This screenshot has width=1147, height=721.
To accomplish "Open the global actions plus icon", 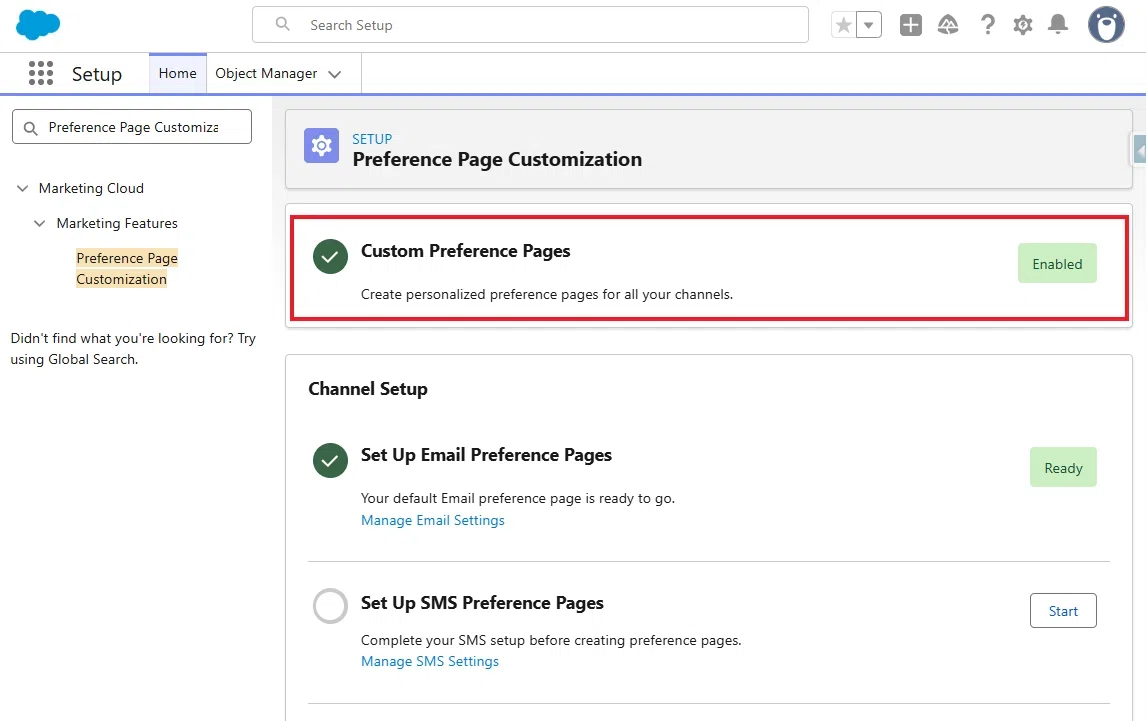I will click(911, 25).
